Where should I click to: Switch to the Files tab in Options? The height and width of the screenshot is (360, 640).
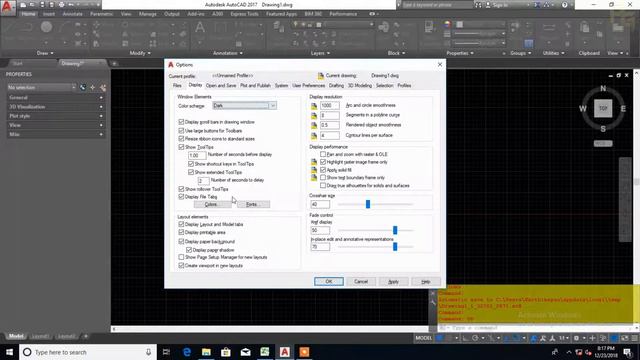tap(177, 86)
